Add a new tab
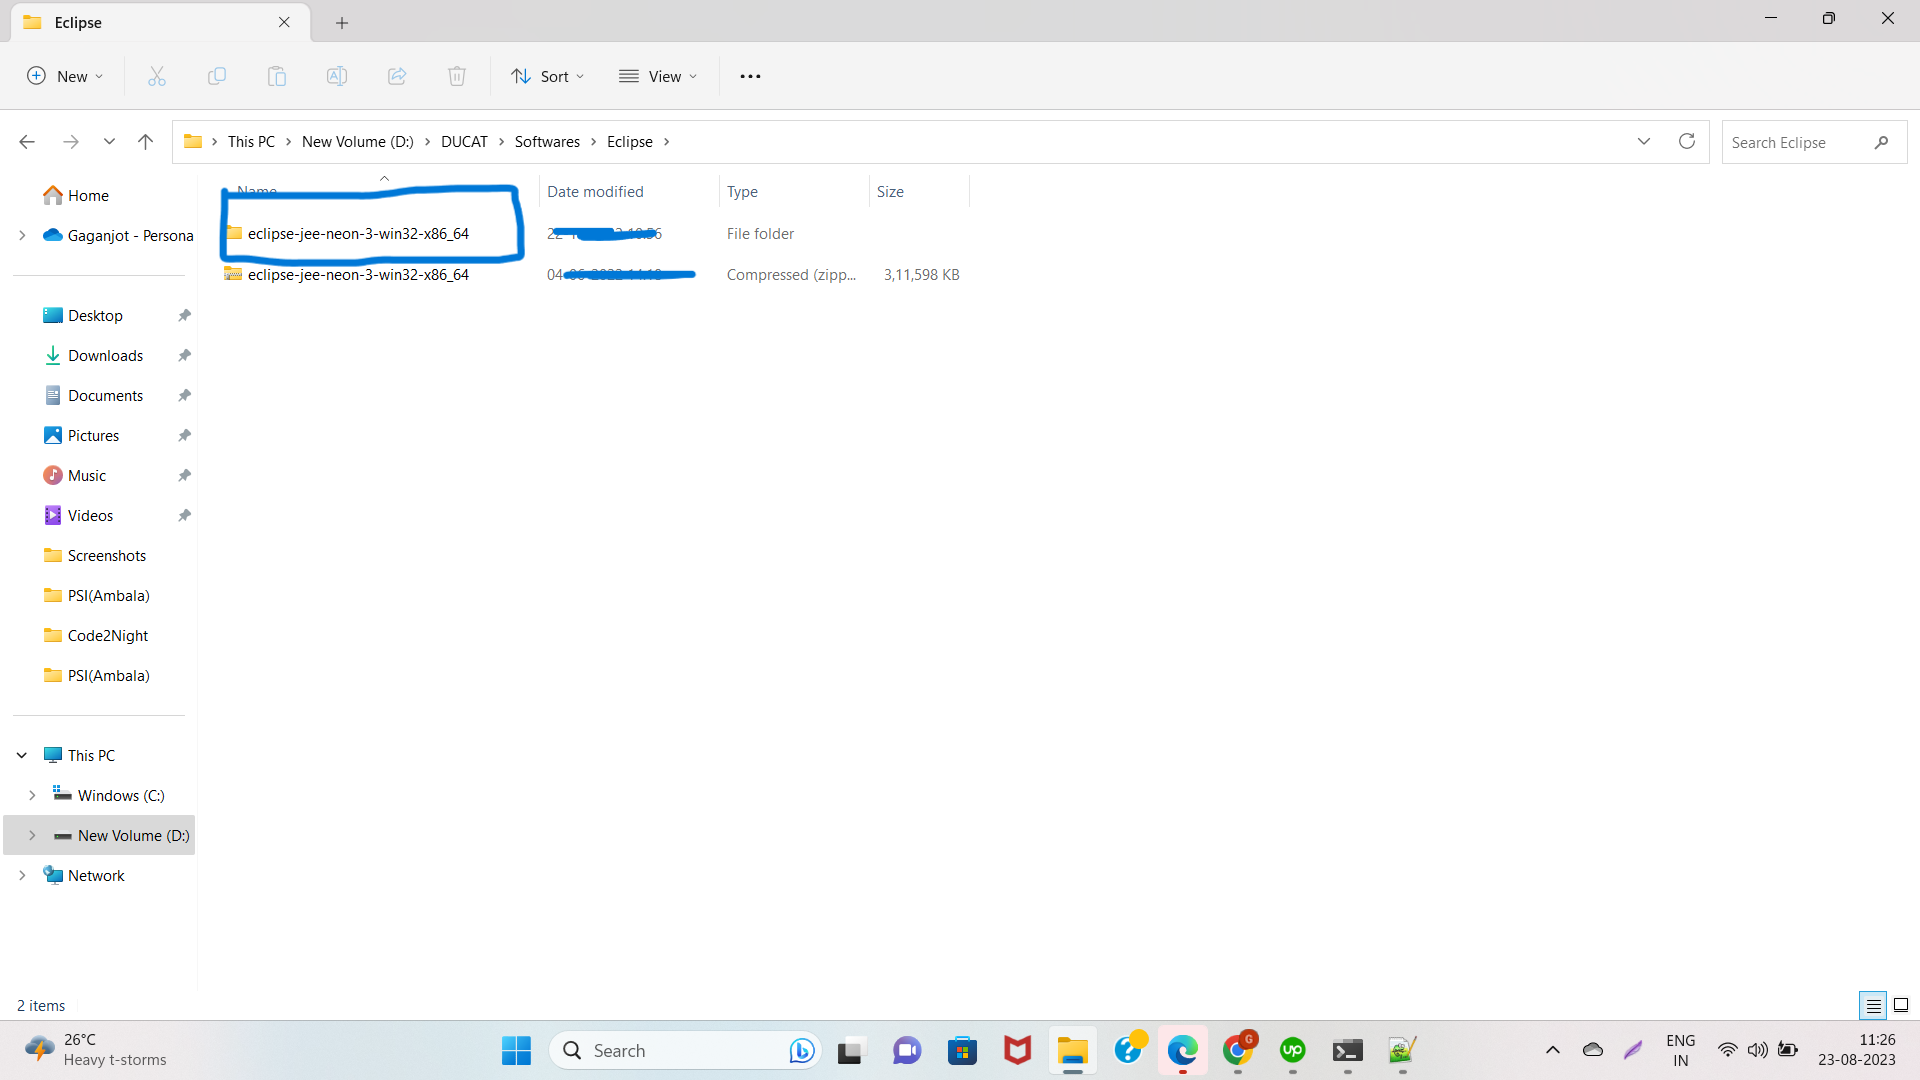 click(x=342, y=22)
